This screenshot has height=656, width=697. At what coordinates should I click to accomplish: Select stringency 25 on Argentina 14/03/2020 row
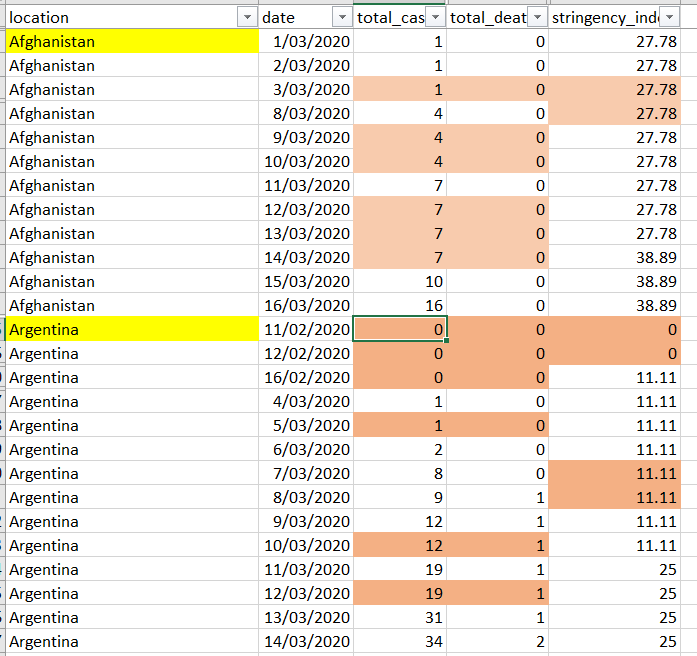(615, 641)
